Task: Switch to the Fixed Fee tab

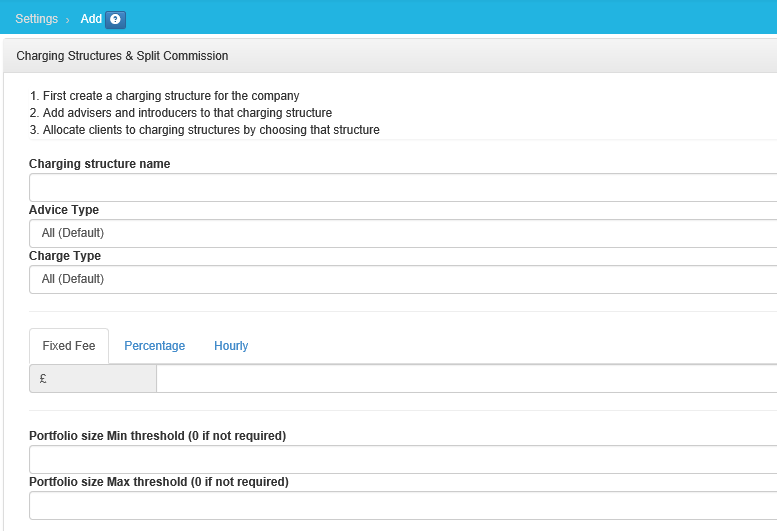Action: [x=69, y=346]
